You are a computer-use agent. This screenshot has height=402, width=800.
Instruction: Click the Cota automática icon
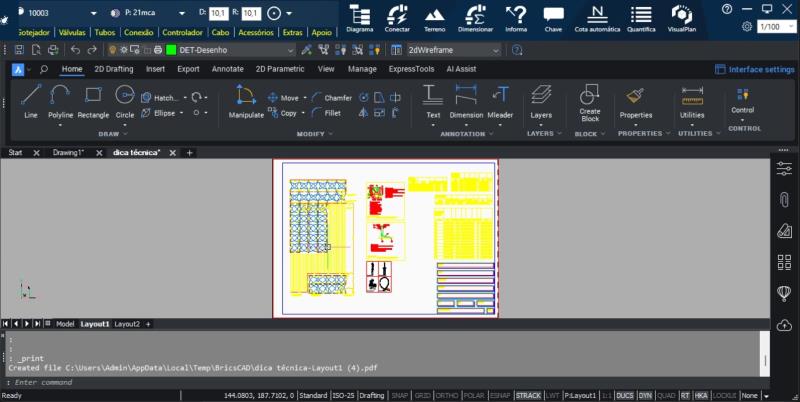pos(597,18)
